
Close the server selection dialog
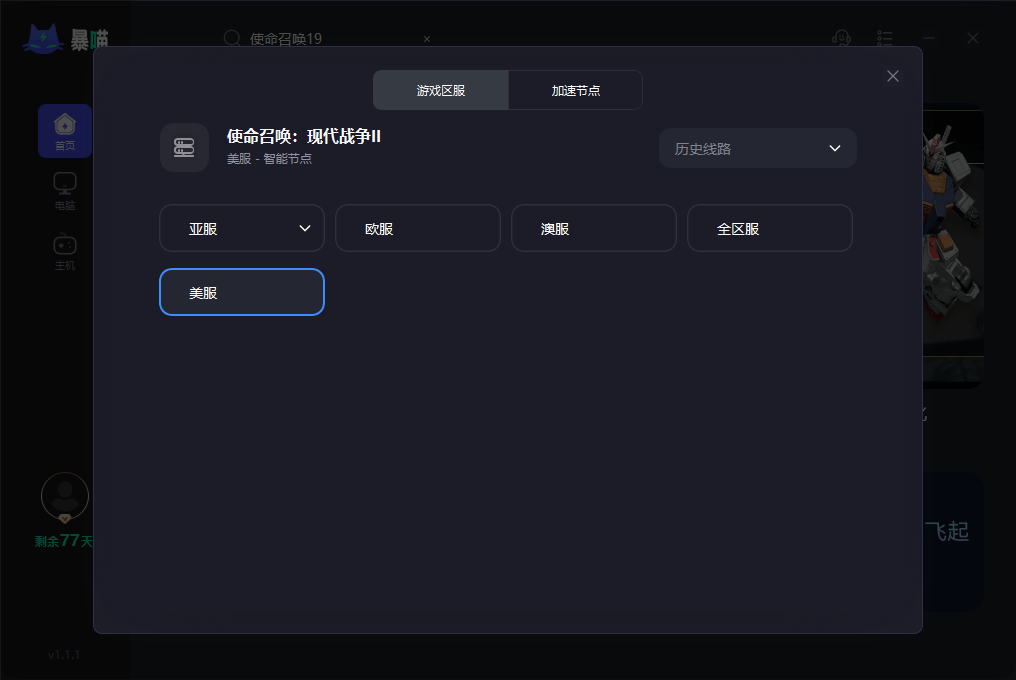click(x=892, y=76)
